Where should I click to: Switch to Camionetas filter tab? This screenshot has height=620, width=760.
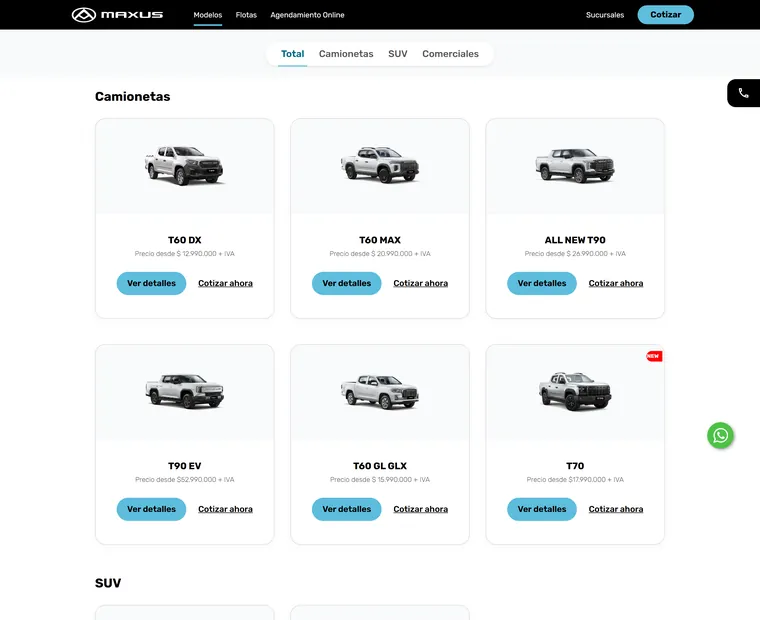[346, 54]
